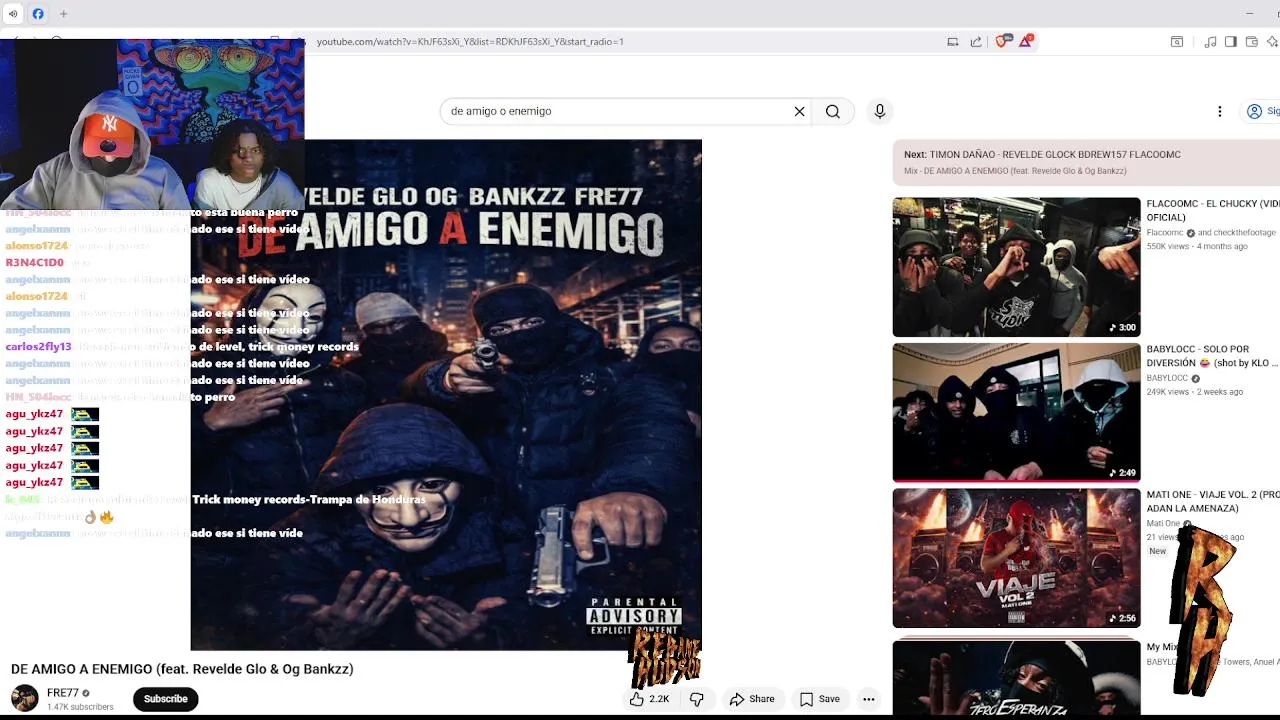This screenshot has height=720, width=1280.
Task: Start voice search with the microphone icon
Action: 880,111
